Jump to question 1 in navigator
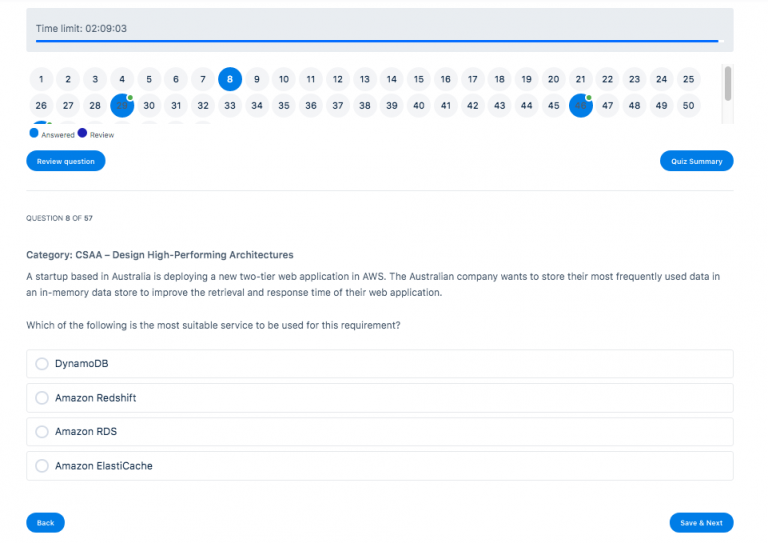 (41, 79)
